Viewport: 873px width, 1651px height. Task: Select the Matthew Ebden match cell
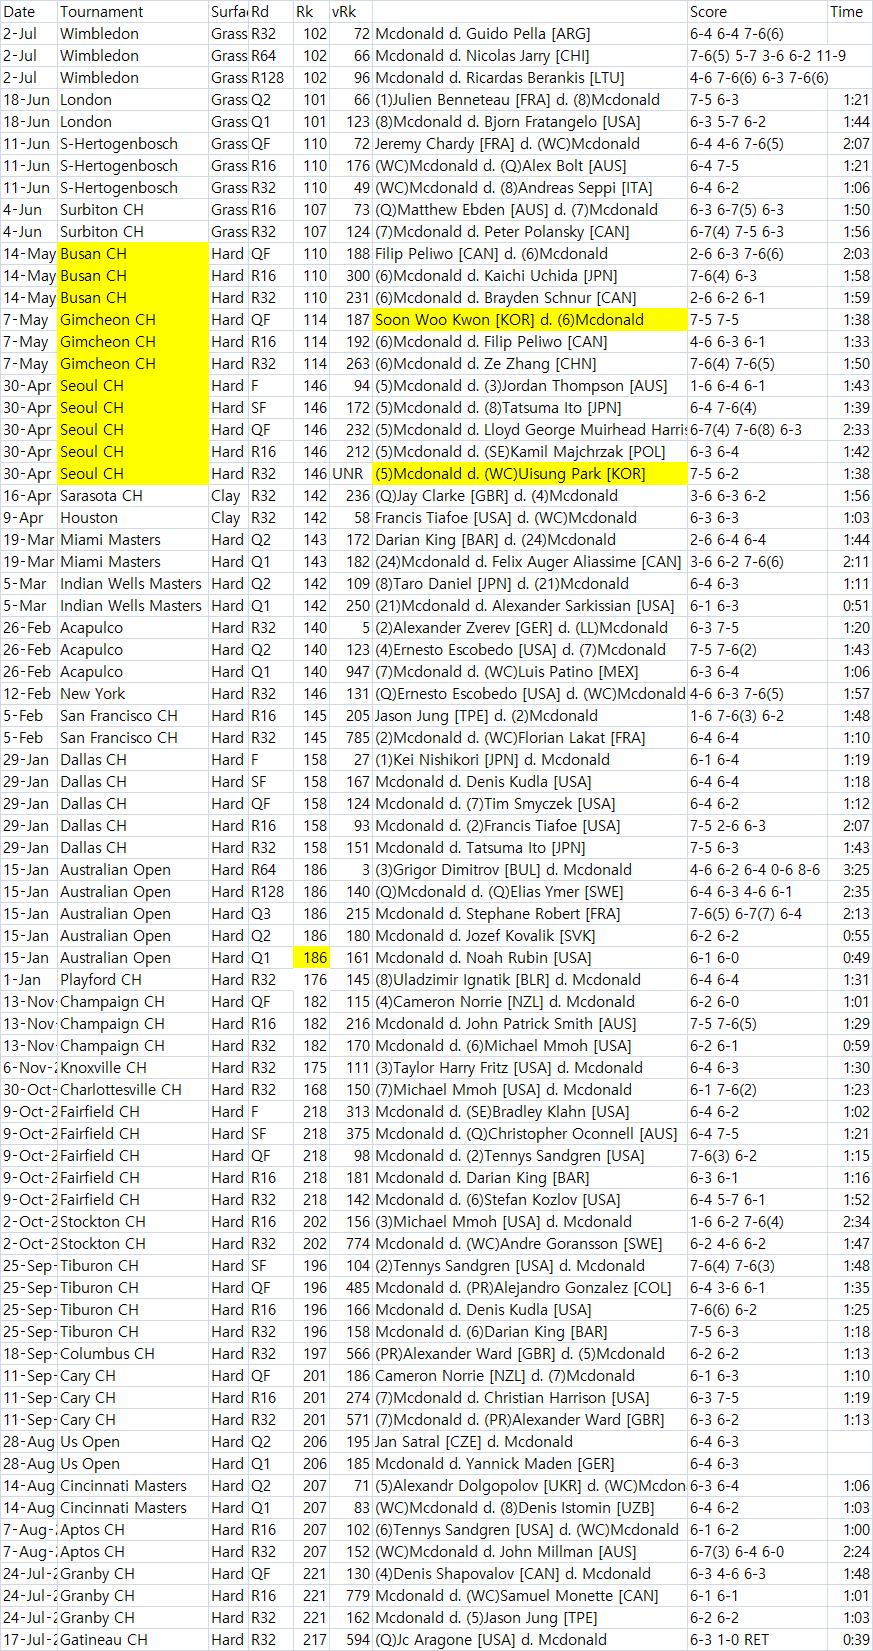click(530, 209)
